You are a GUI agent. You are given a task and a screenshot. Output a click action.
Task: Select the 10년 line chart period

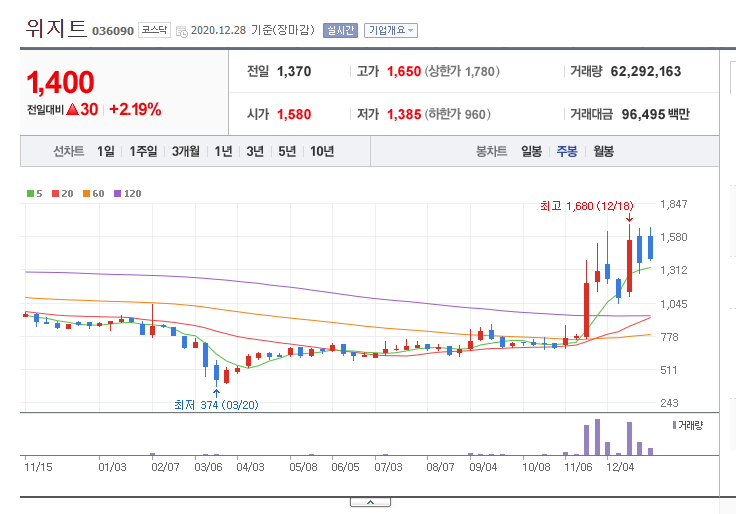tap(322, 151)
